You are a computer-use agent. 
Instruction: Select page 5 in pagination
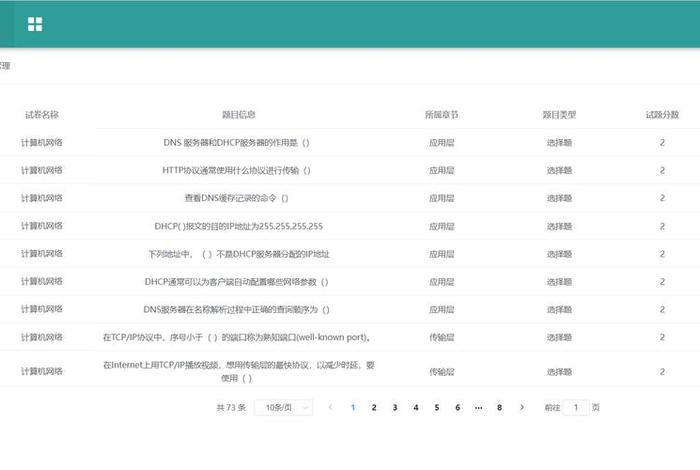point(437,408)
